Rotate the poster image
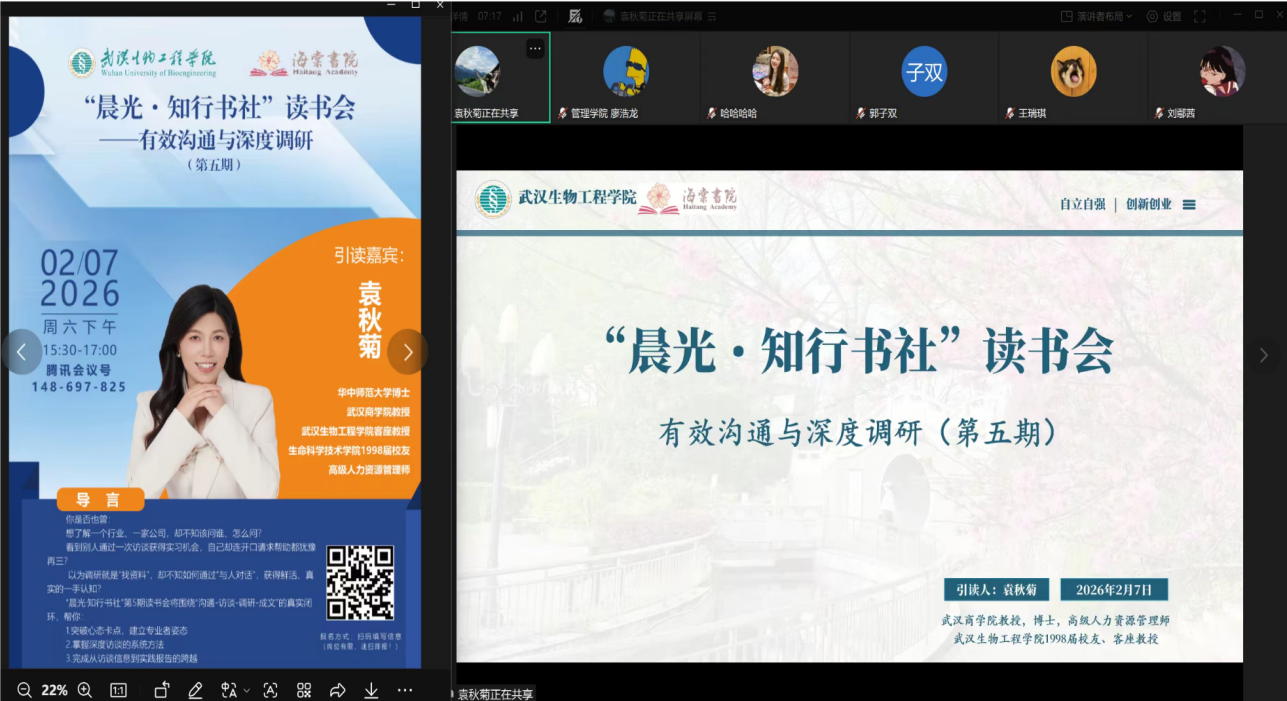This screenshot has height=701, width=1287. [162, 690]
